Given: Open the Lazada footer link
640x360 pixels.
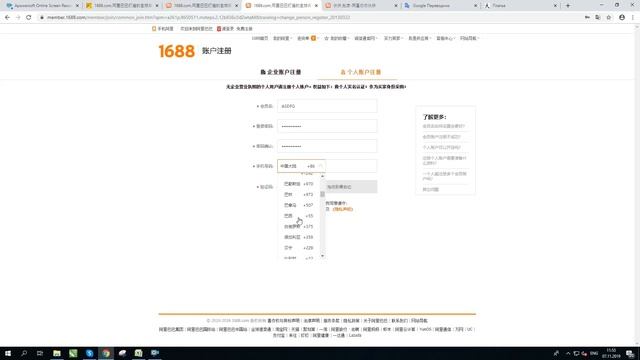Looking at the screenshot, I should pos(355,336).
